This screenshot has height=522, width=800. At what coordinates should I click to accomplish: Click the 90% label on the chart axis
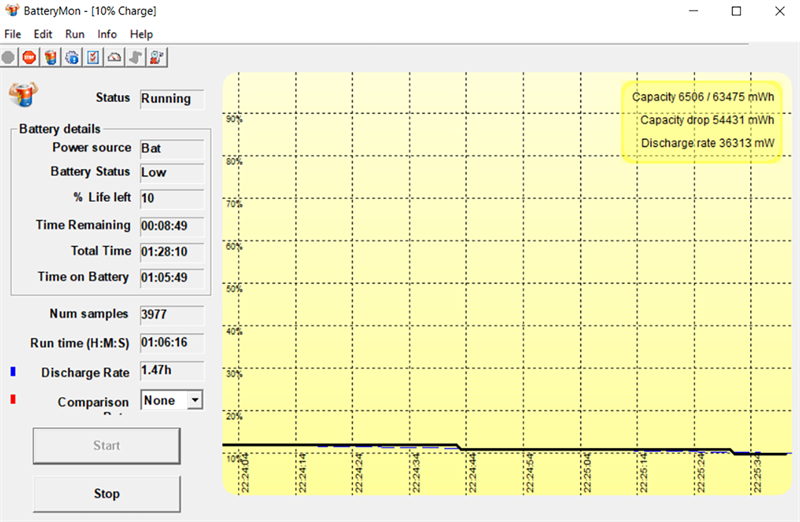click(x=234, y=119)
